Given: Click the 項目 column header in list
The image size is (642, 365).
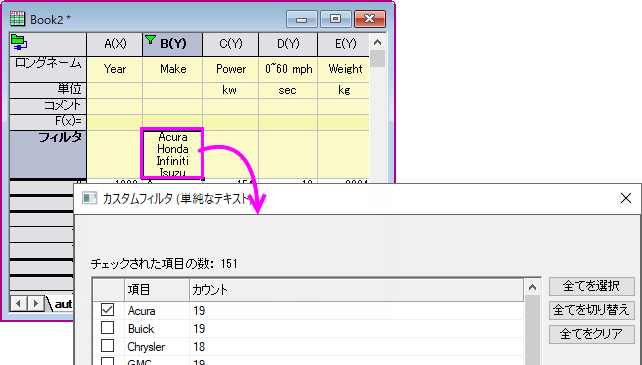Looking at the screenshot, I should click(157, 290).
